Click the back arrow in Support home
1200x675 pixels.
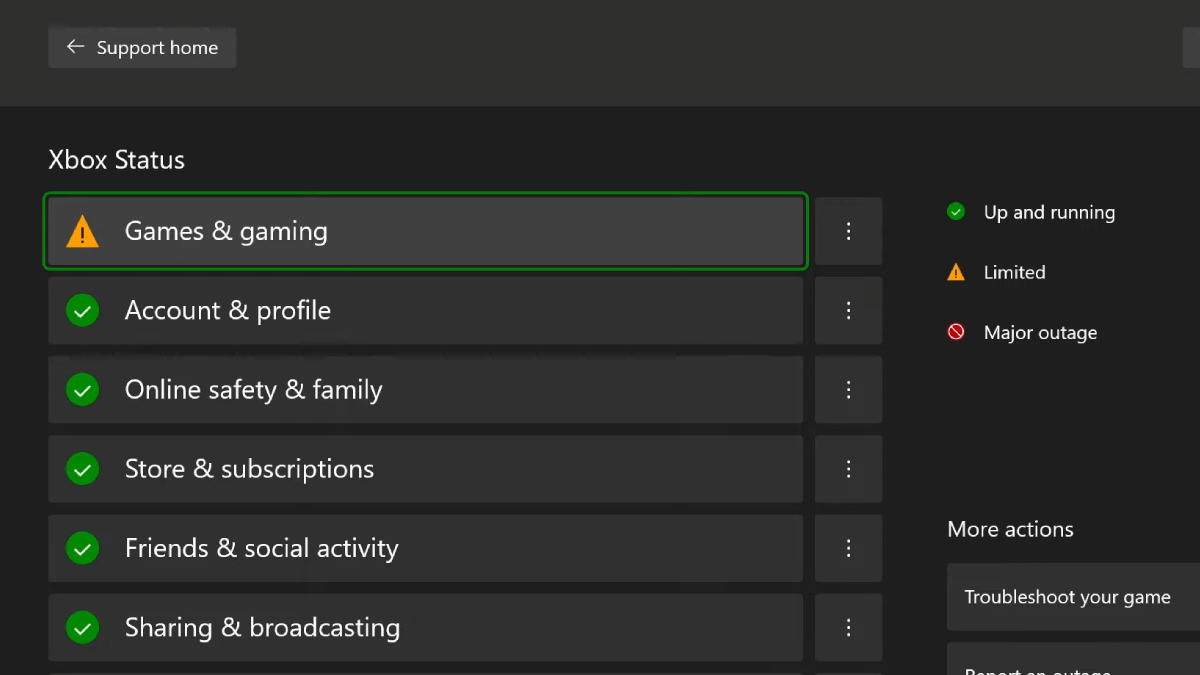point(76,47)
